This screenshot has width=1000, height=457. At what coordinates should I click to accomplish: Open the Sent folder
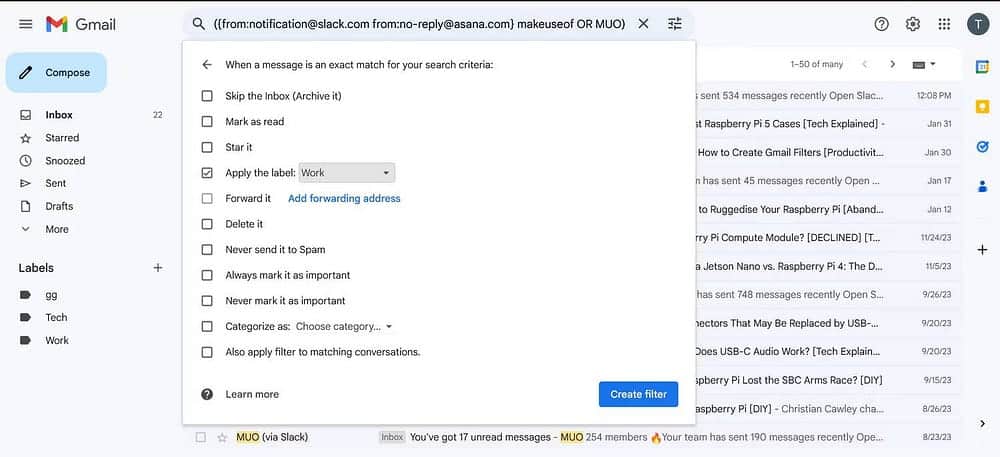pos(55,183)
